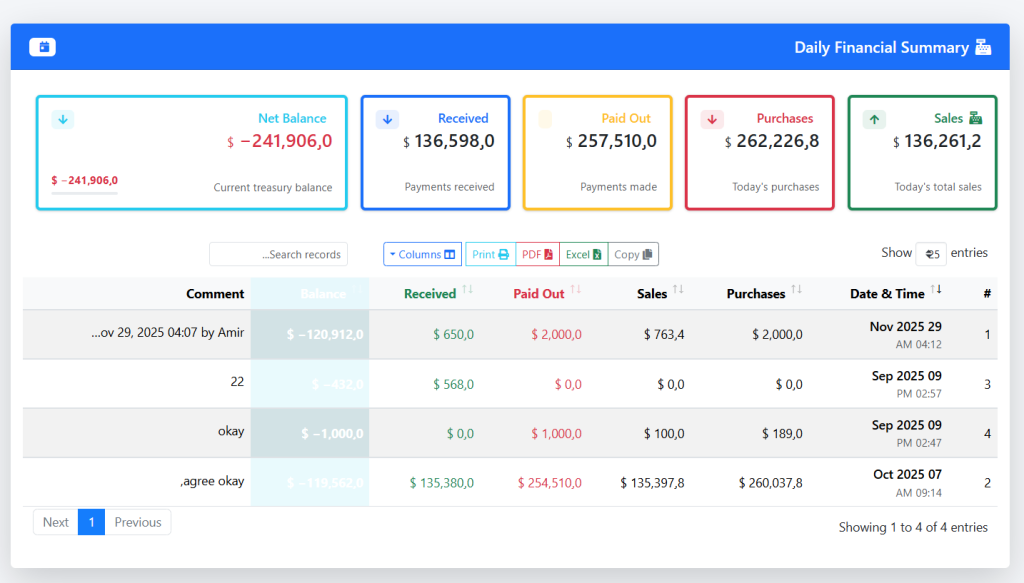Click the cash register icon on Sales card
This screenshot has height=583, width=1024.
point(975,118)
